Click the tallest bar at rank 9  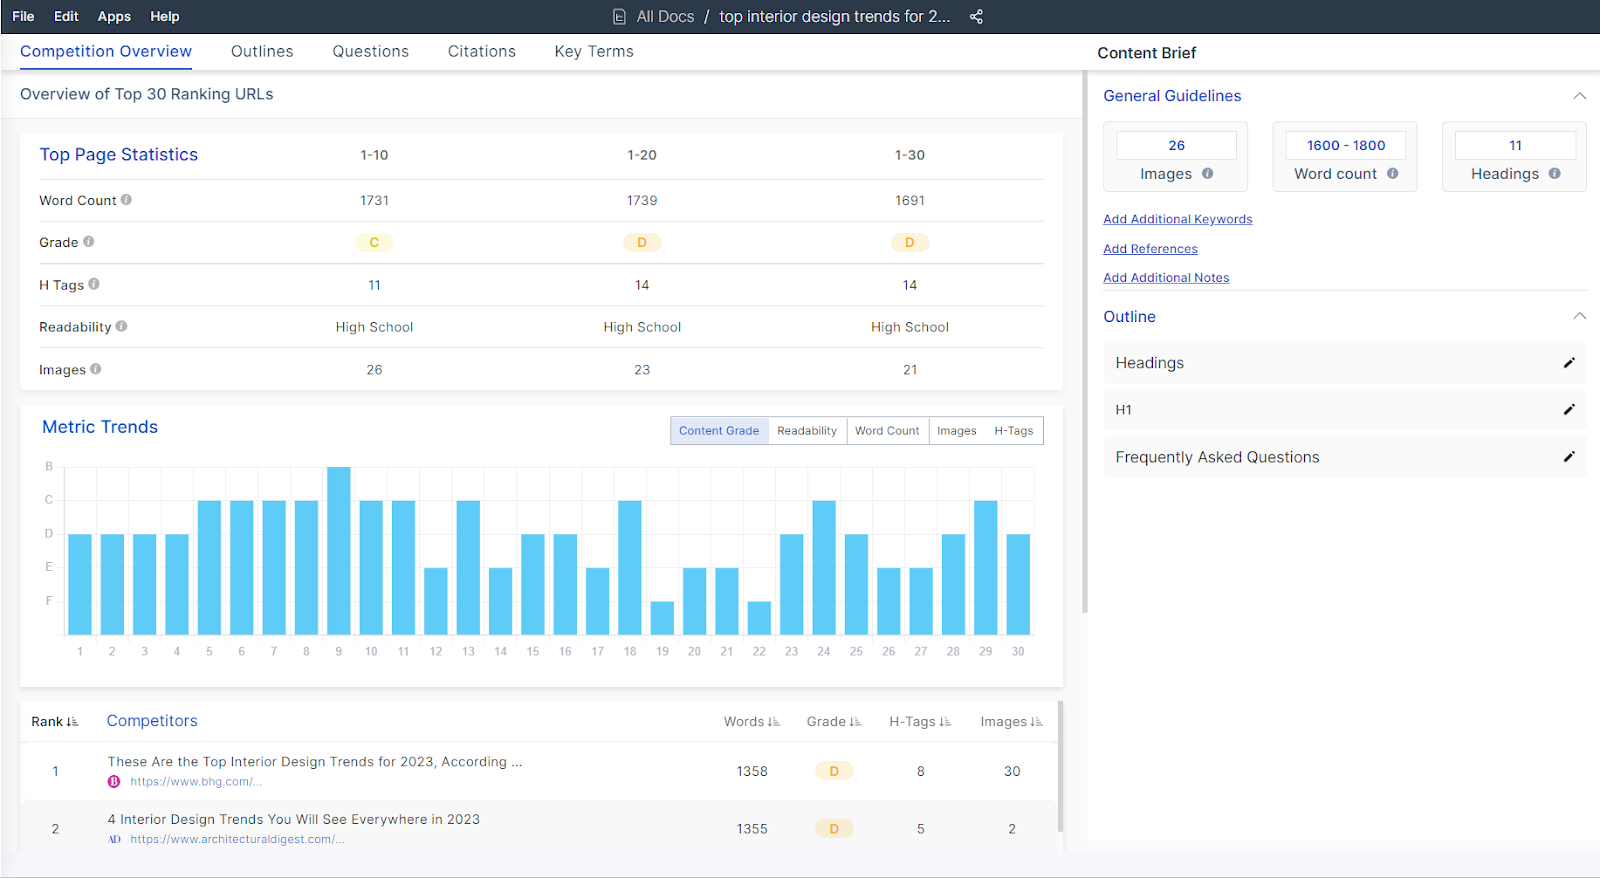tap(339, 550)
